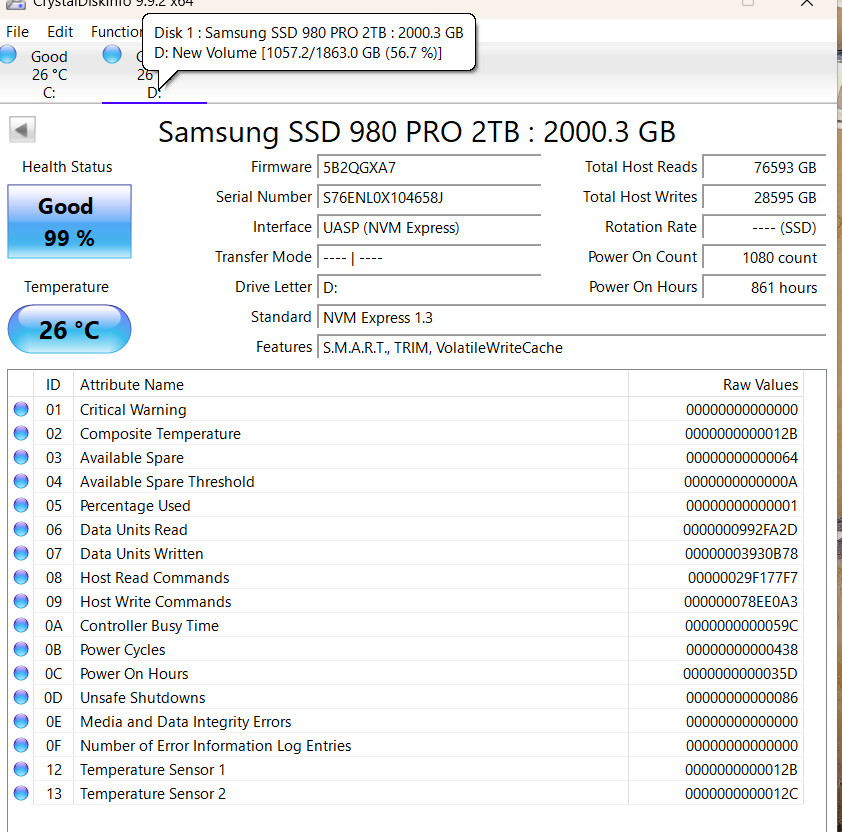Select the Temperature Sensor 2 attribute name

point(153,794)
